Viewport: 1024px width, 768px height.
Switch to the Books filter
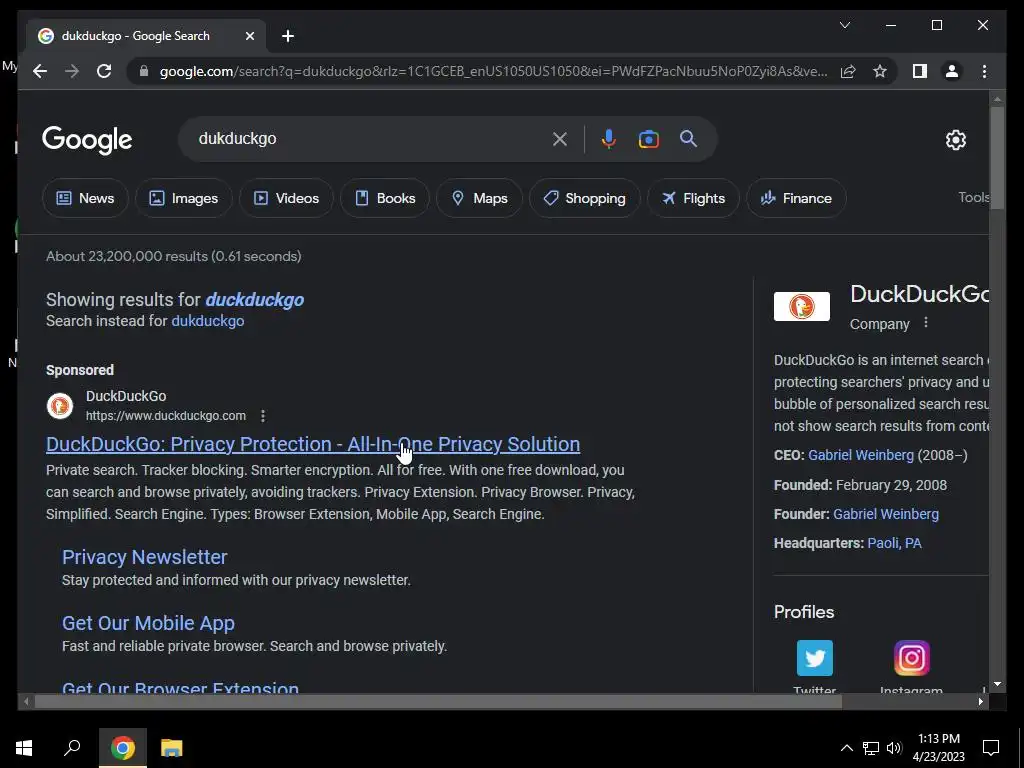[x=385, y=198]
